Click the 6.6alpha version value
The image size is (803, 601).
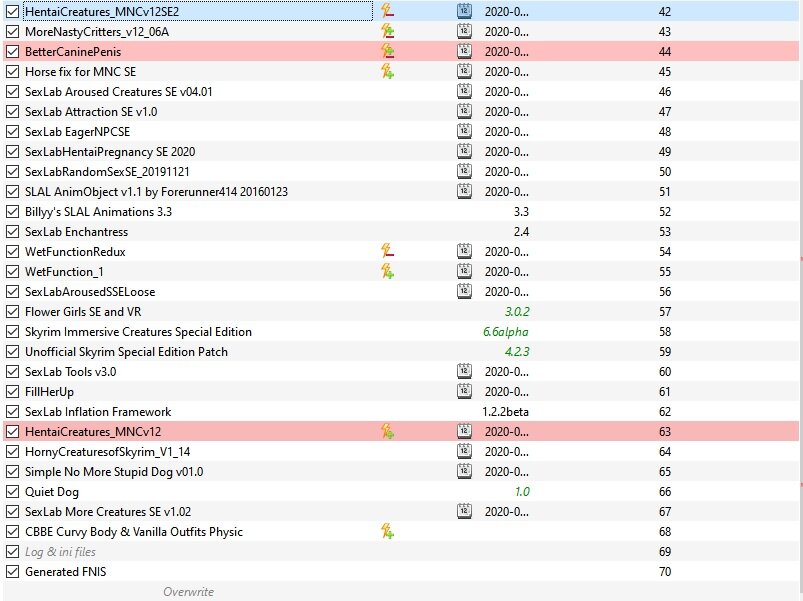point(505,331)
